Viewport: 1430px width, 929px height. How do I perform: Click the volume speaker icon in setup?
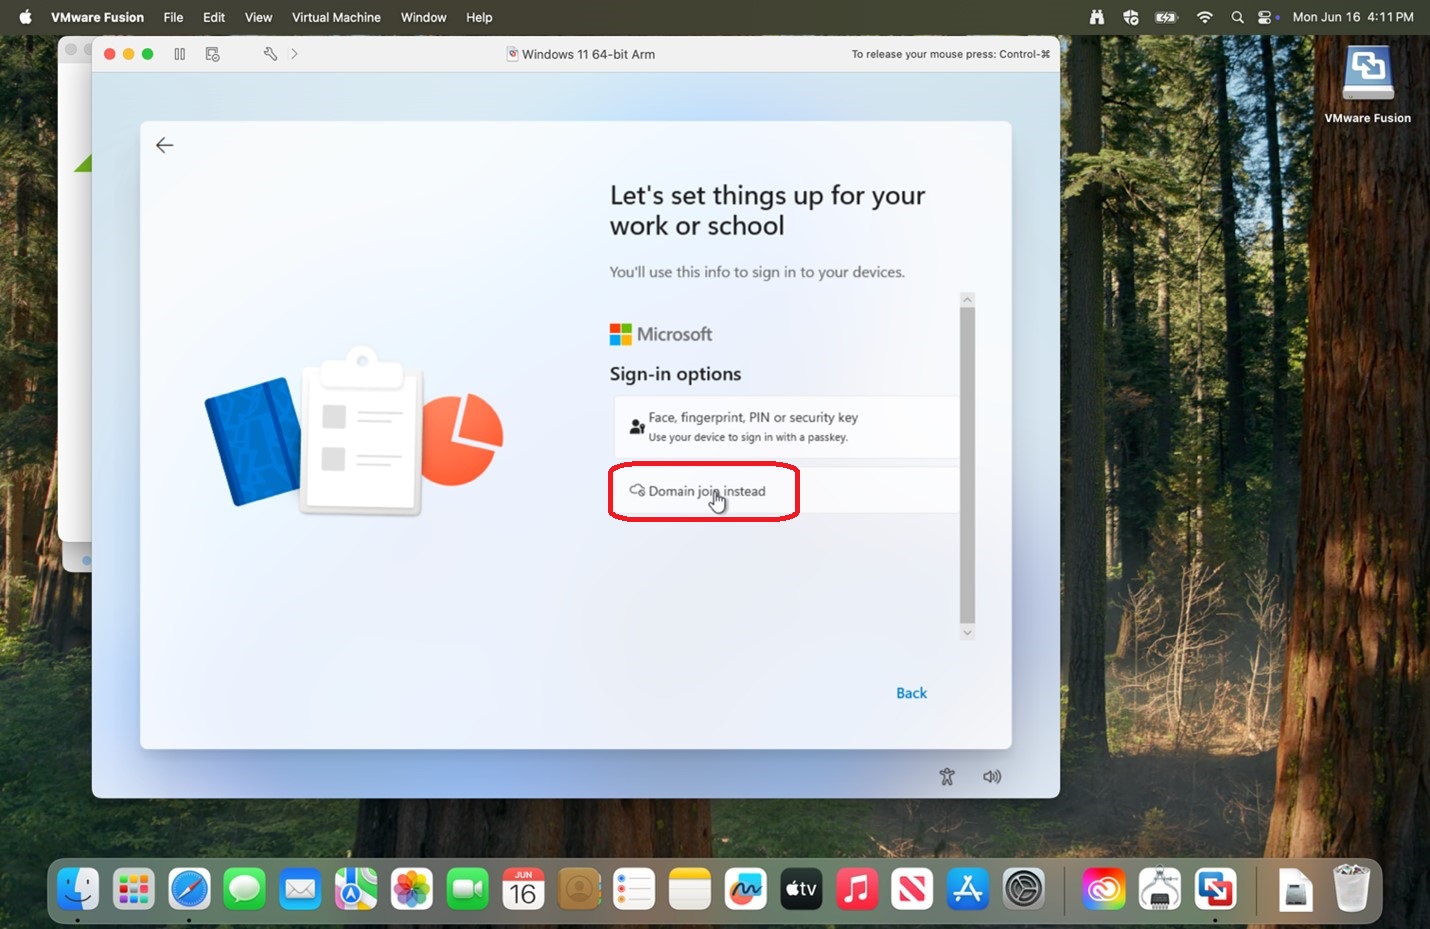click(x=992, y=776)
